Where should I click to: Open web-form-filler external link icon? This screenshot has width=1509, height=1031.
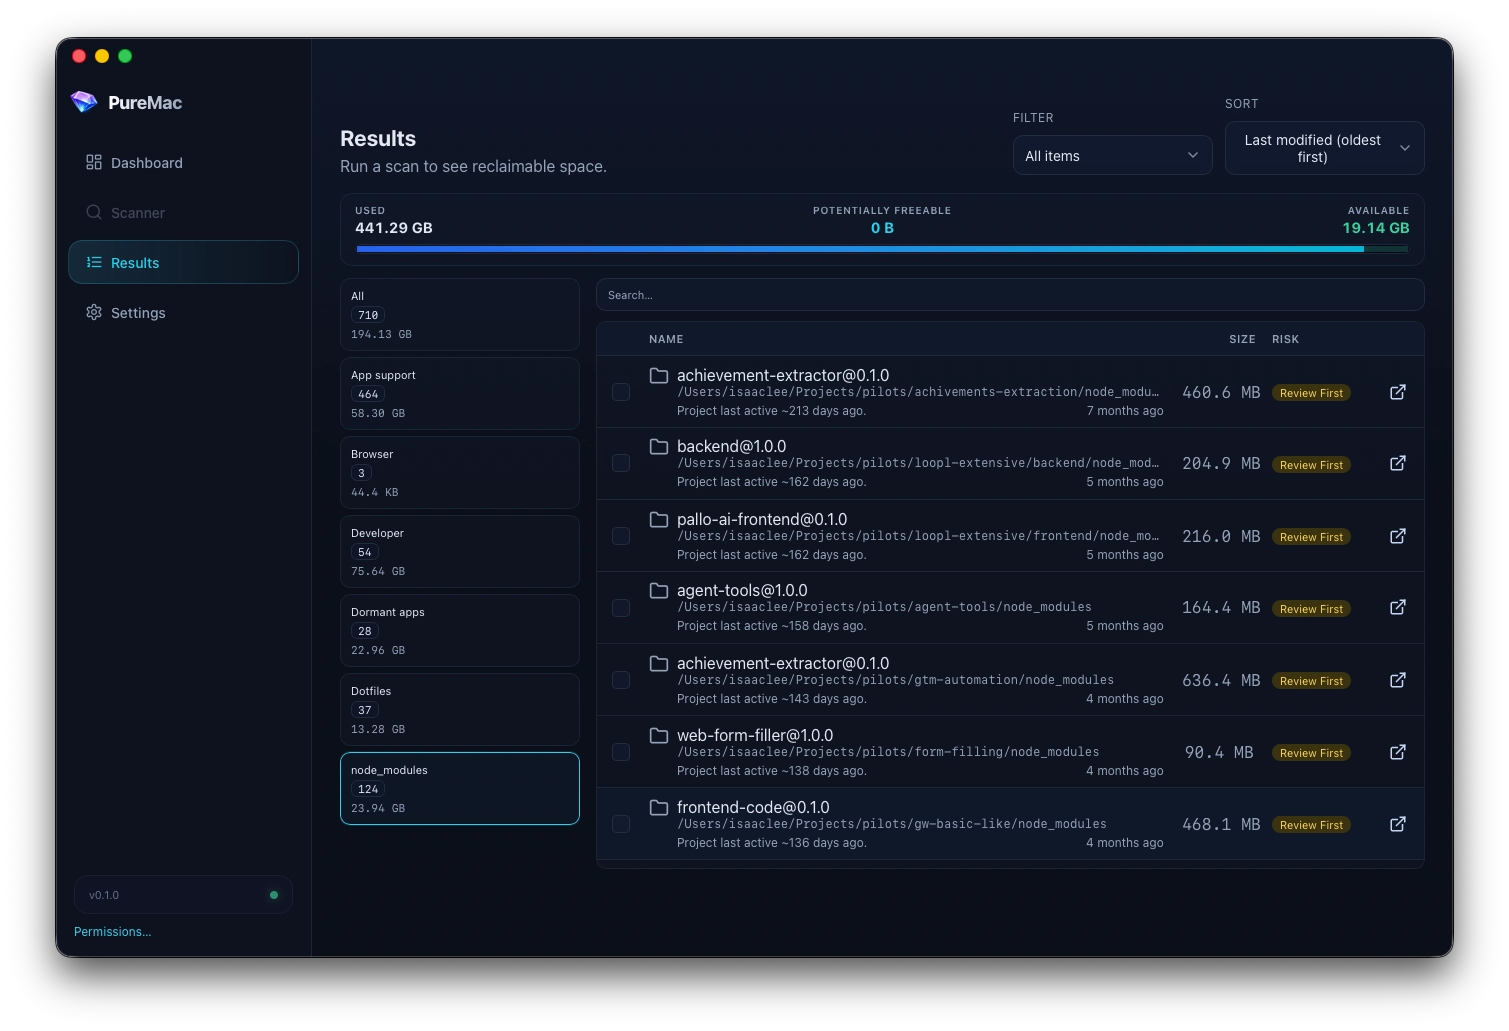(1398, 752)
